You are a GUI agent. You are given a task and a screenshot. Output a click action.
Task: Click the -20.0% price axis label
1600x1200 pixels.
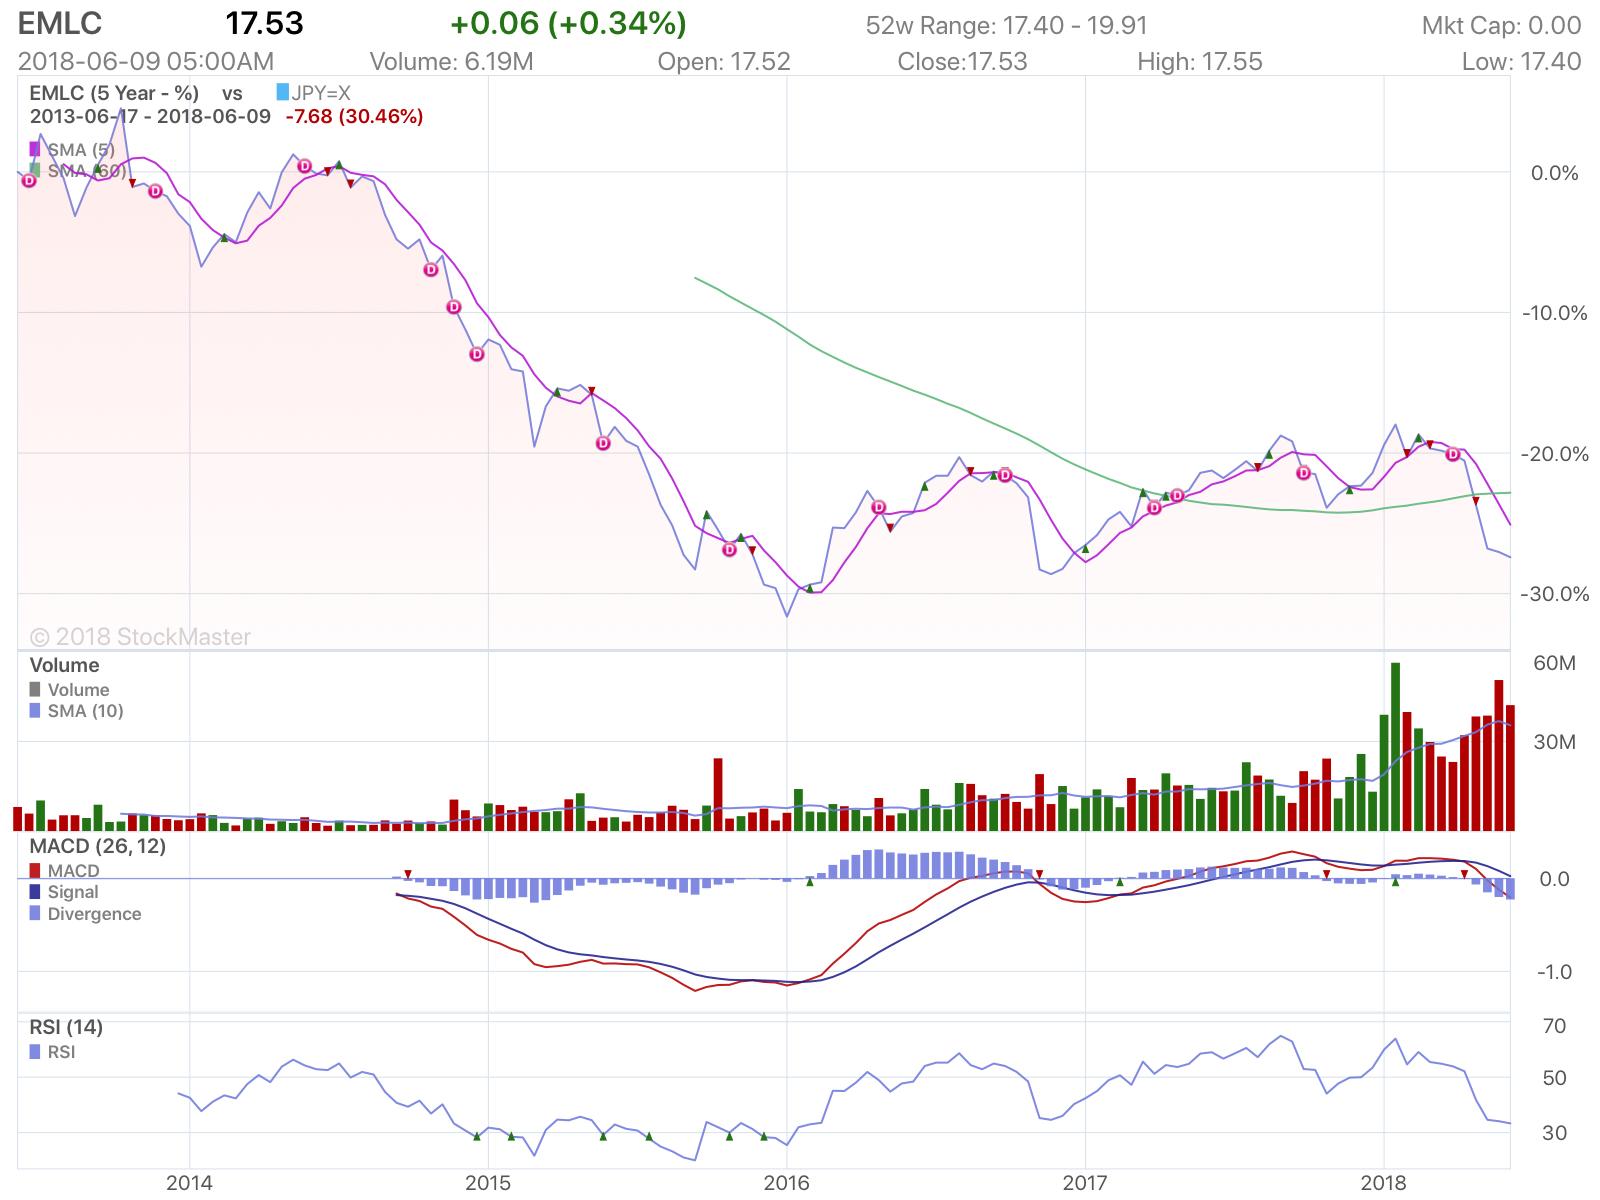tap(1555, 454)
